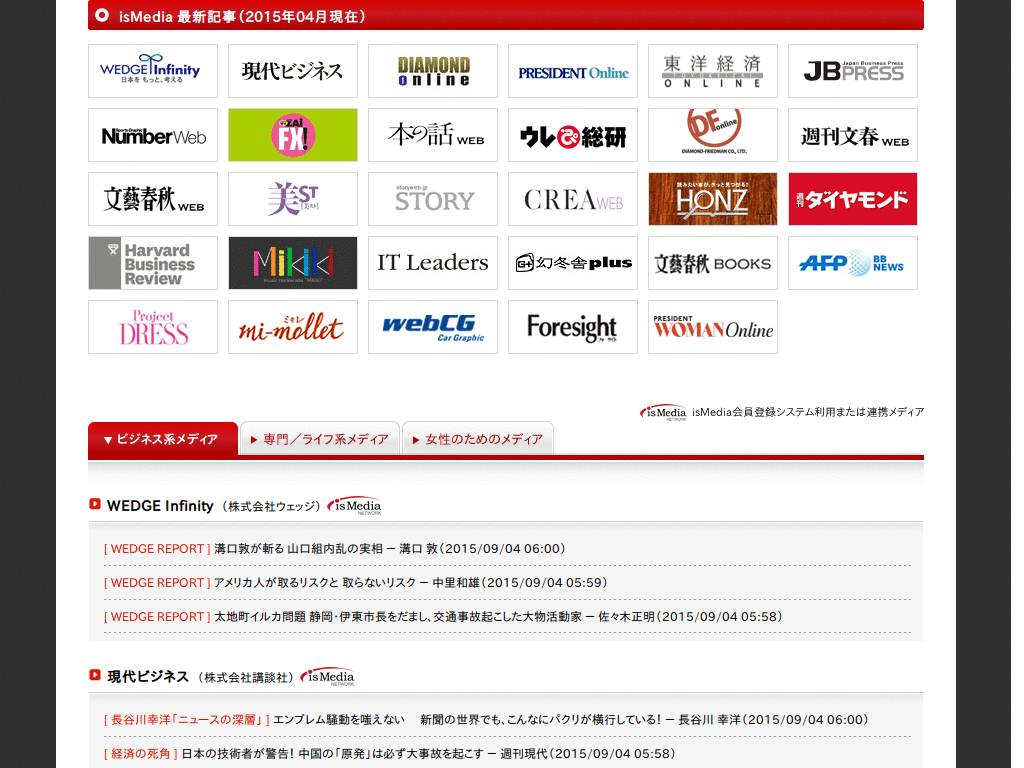This screenshot has height=768, width=1024.
Task: Click the Harvard Business Review logo
Action: [x=153, y=263]
